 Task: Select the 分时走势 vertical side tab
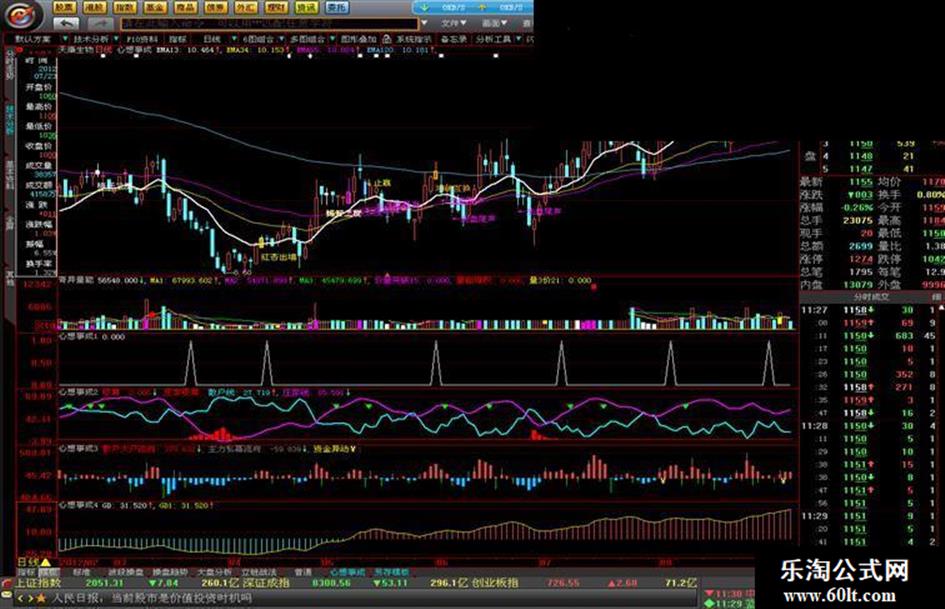click(x=10, y=65)
